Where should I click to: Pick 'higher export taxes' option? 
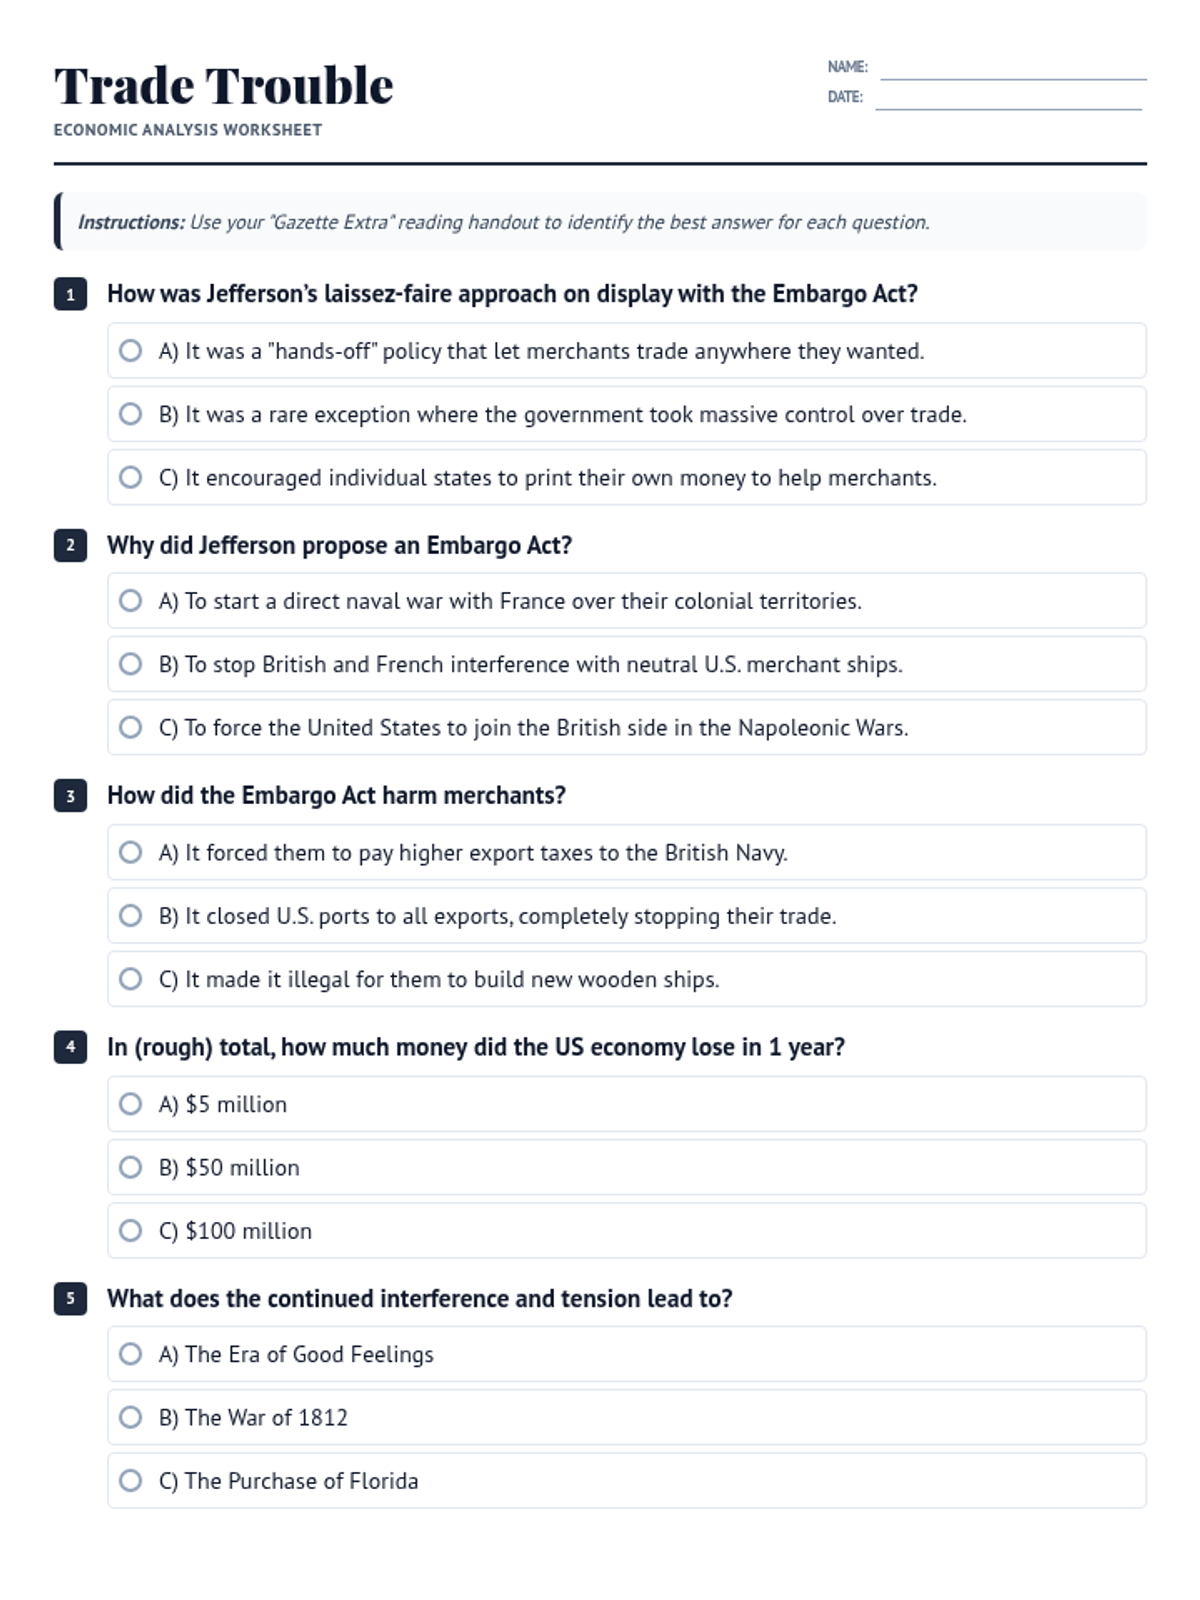[x=626, y=852]
